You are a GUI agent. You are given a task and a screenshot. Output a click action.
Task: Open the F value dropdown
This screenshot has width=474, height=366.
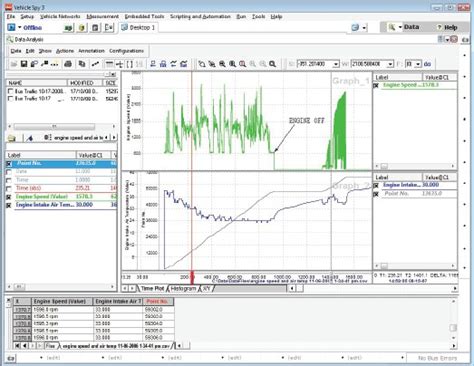click(x=418, y=64)
